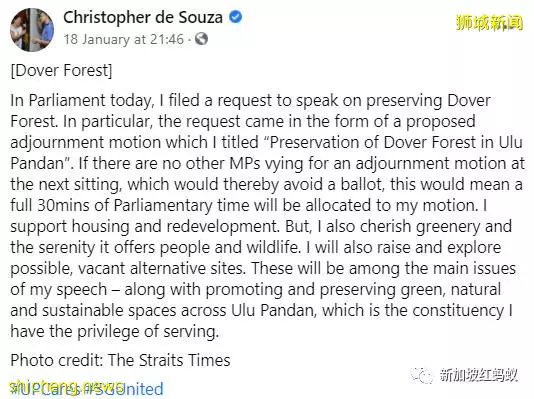Click the globe public-audience icon
The height and width of the screenshot is (399, 534).
click(x=202, y=39)
